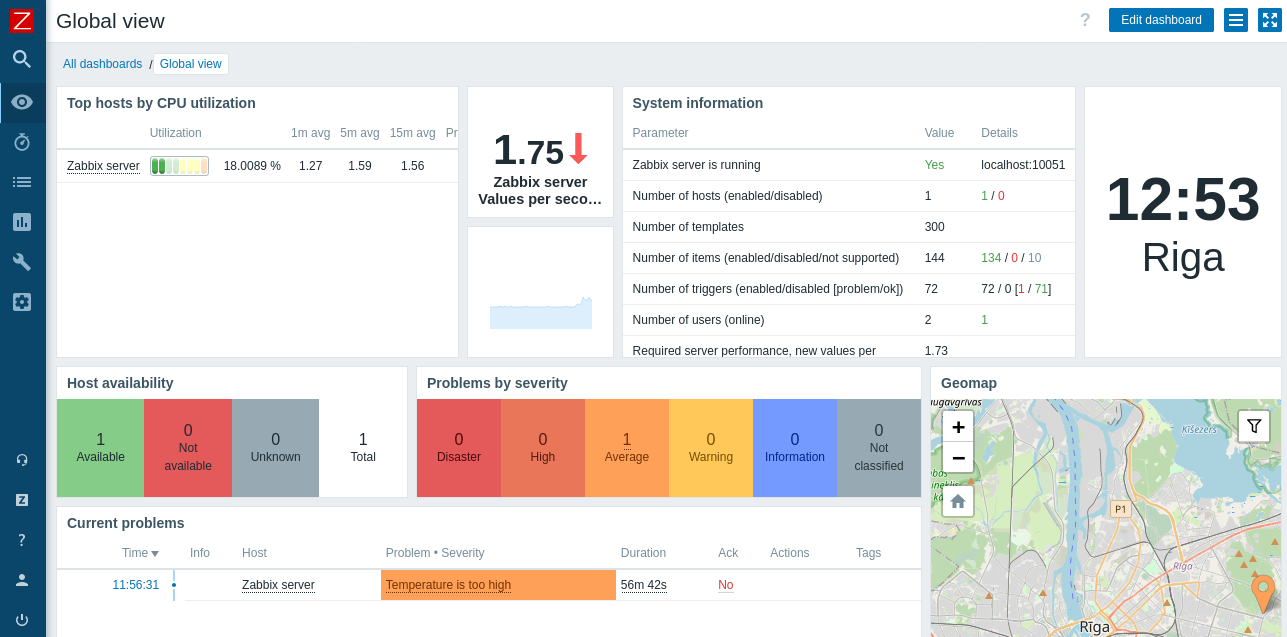Click Edit dashboard button

(1161, 20)
